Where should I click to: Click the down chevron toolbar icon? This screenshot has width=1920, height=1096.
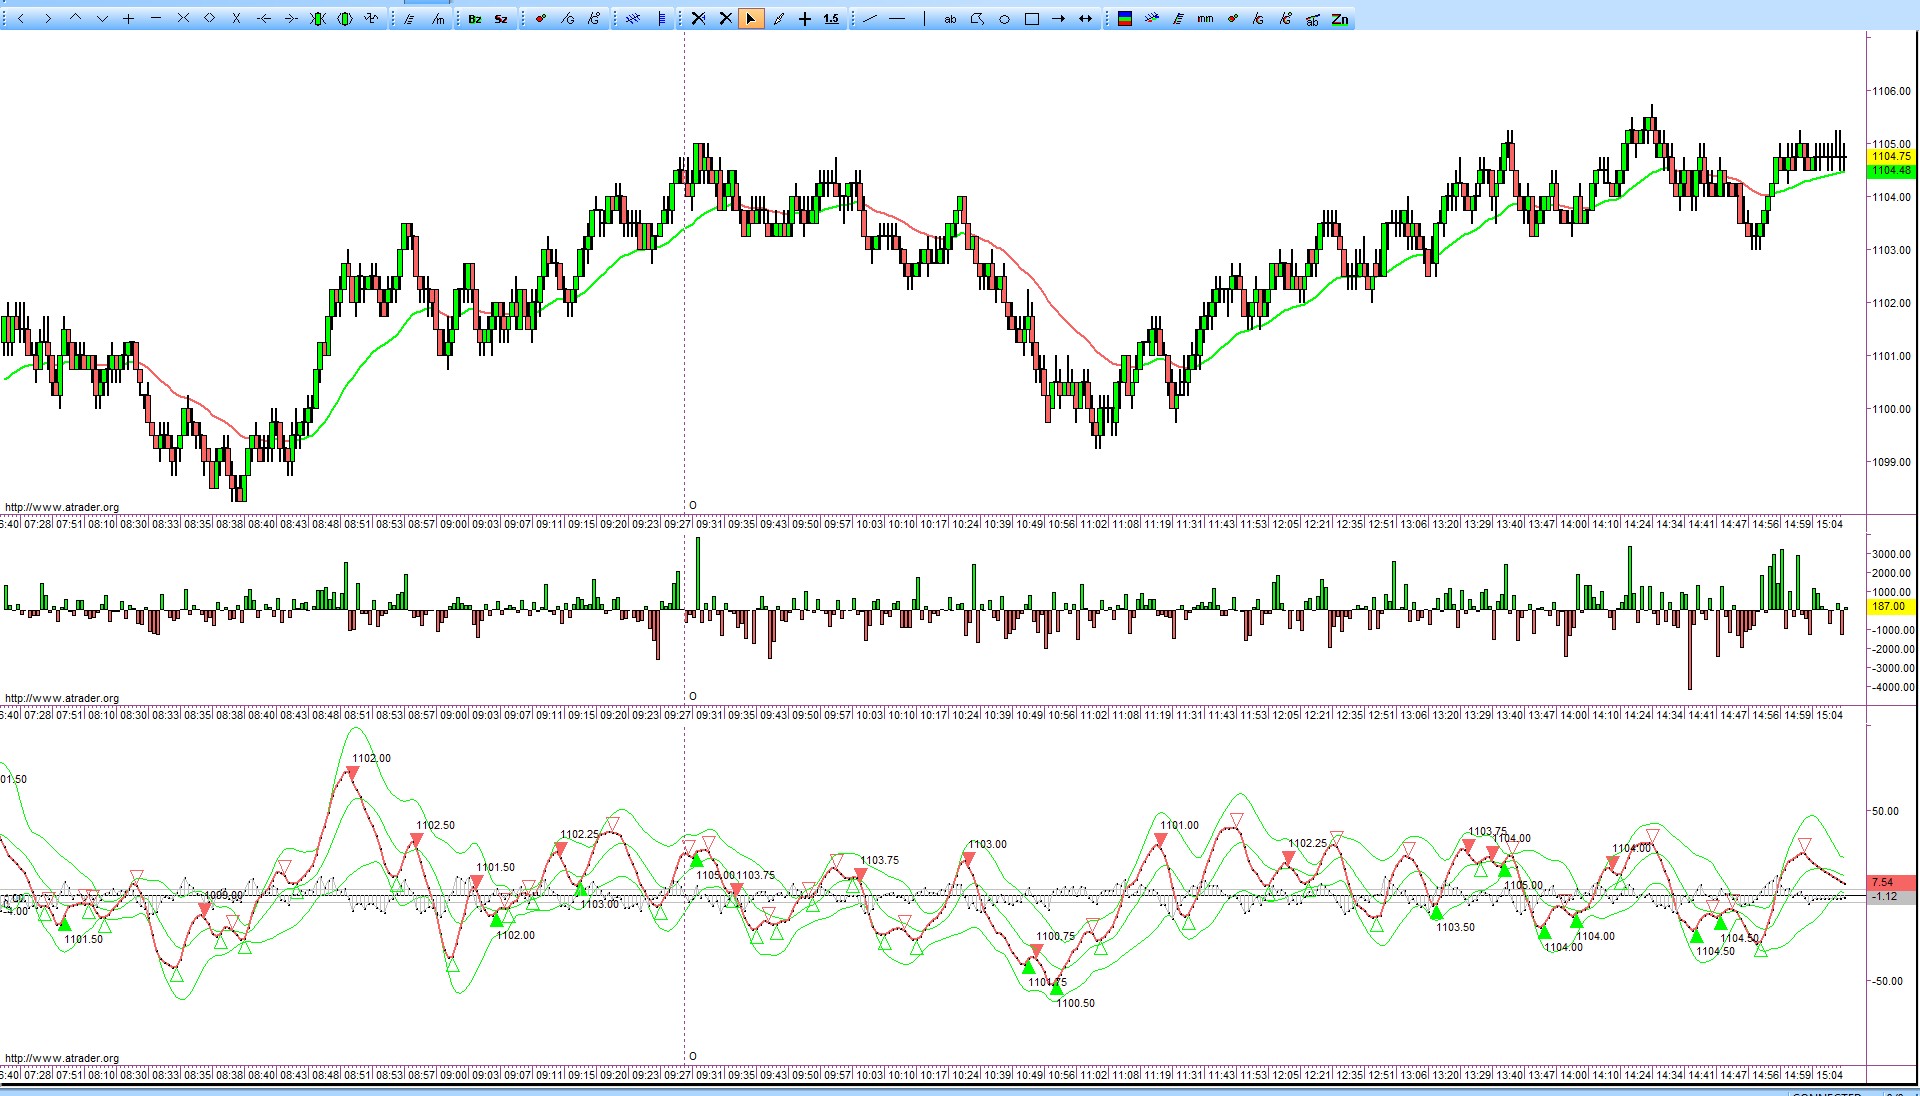102,19
